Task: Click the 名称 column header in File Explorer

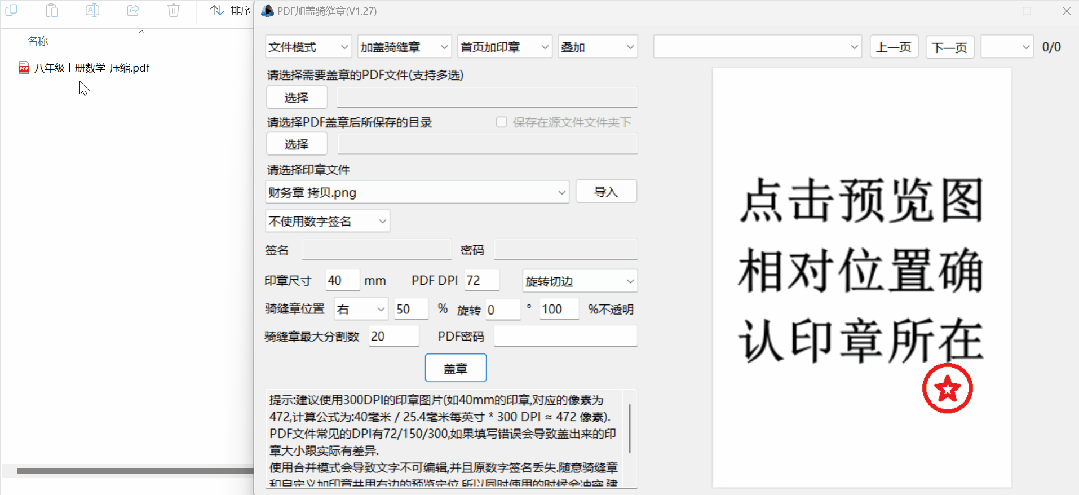Action: coord(38,41)
